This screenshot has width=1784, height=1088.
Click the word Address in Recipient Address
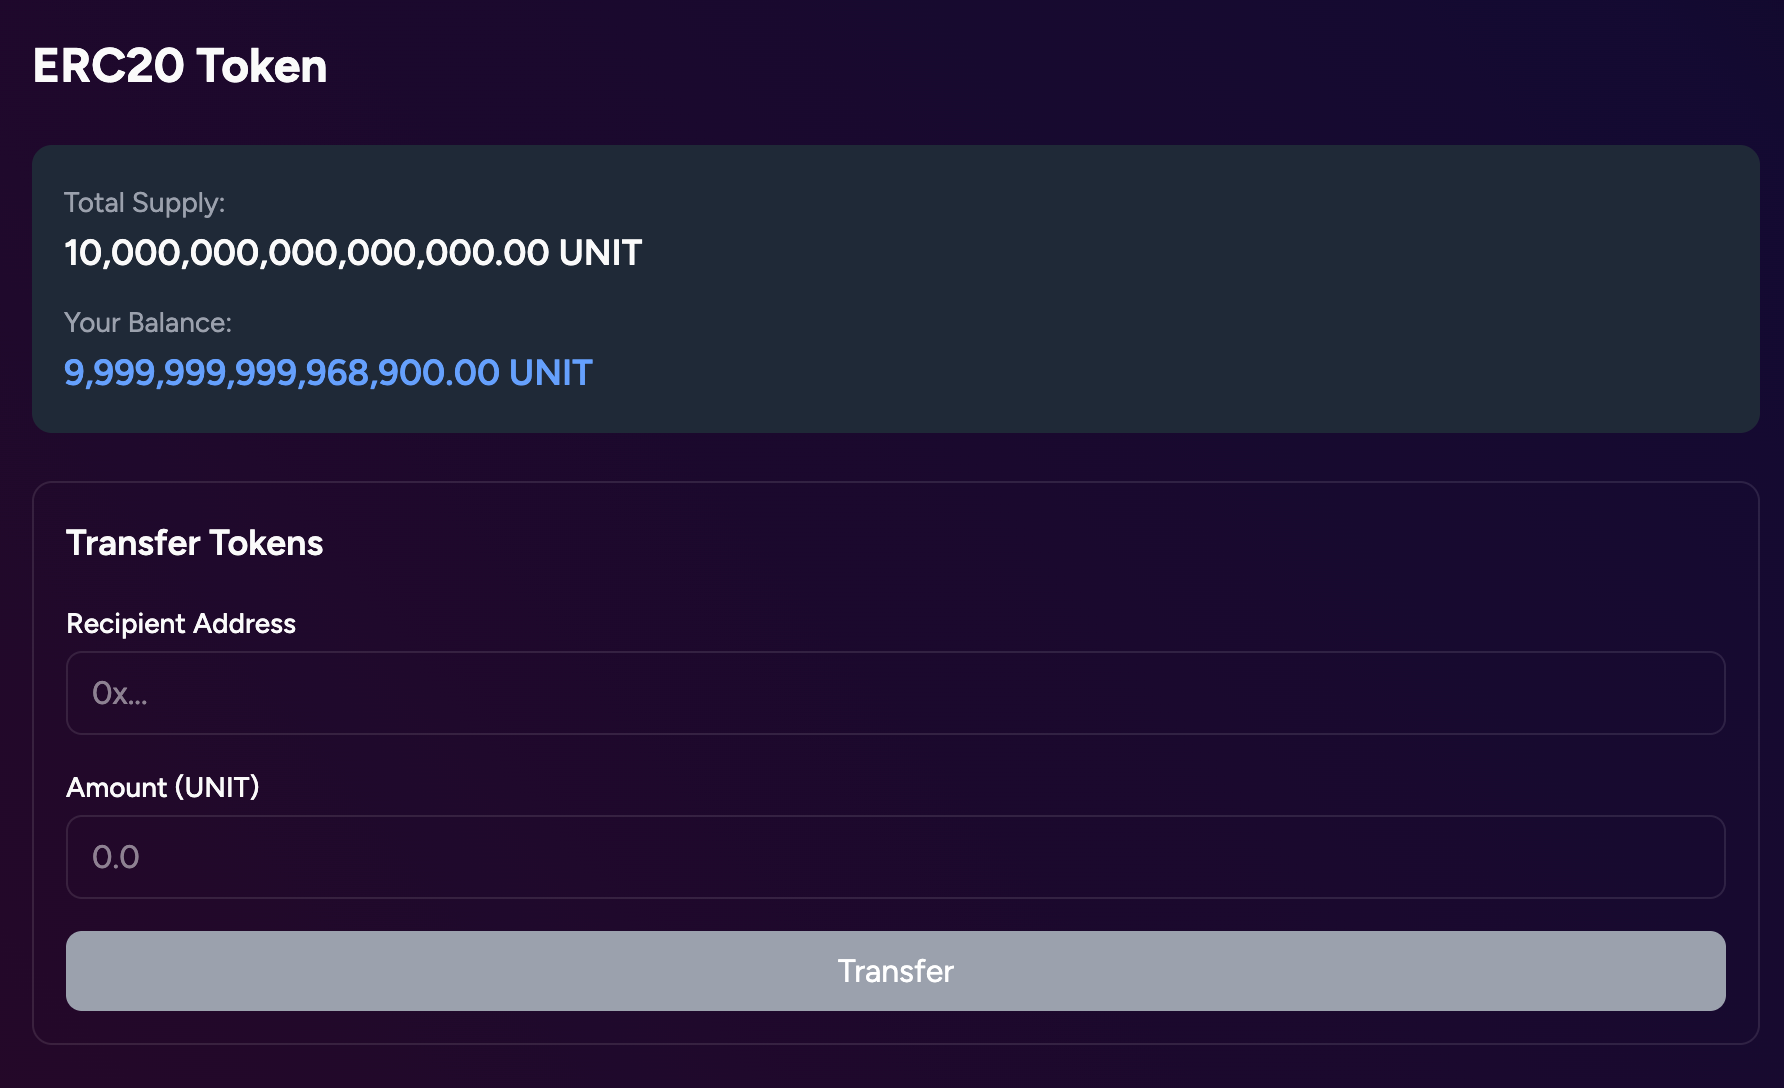click(x=245, y=624)
